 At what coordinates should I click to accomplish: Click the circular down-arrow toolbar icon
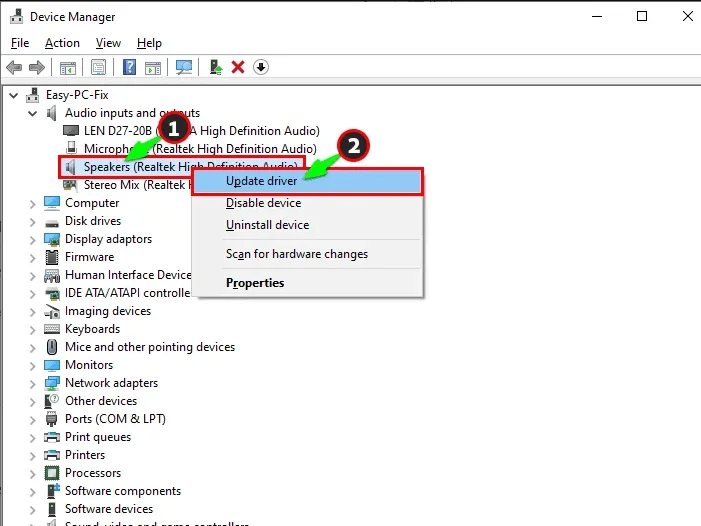(x=261, y=67)
